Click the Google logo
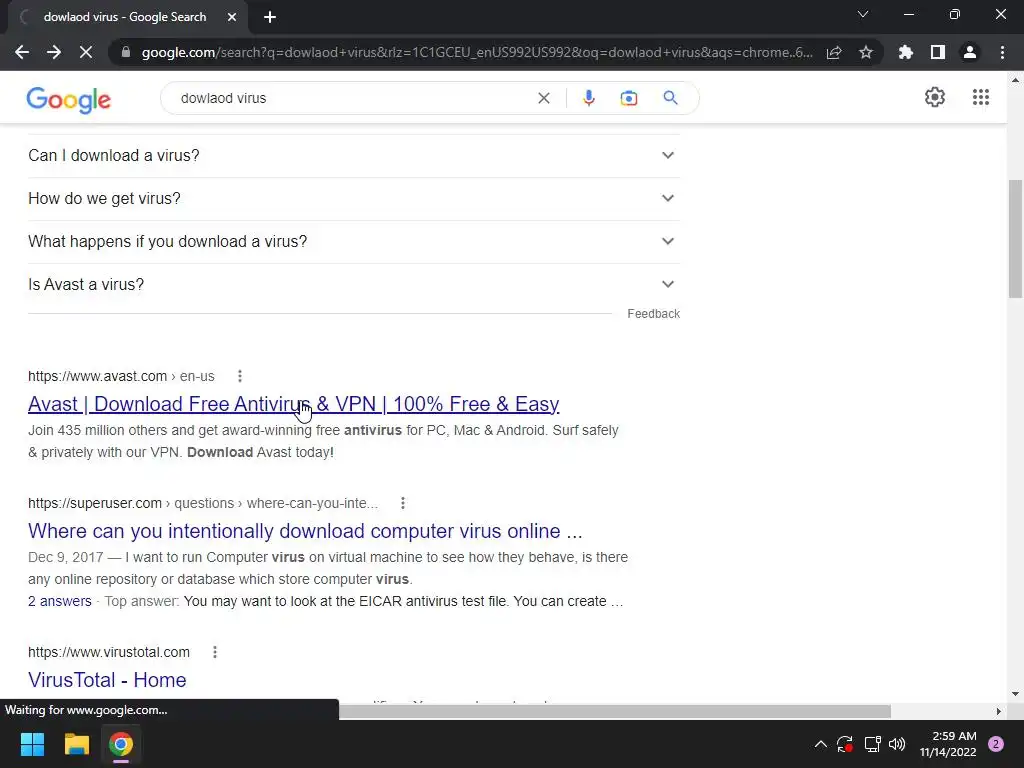 click(69, 99)
